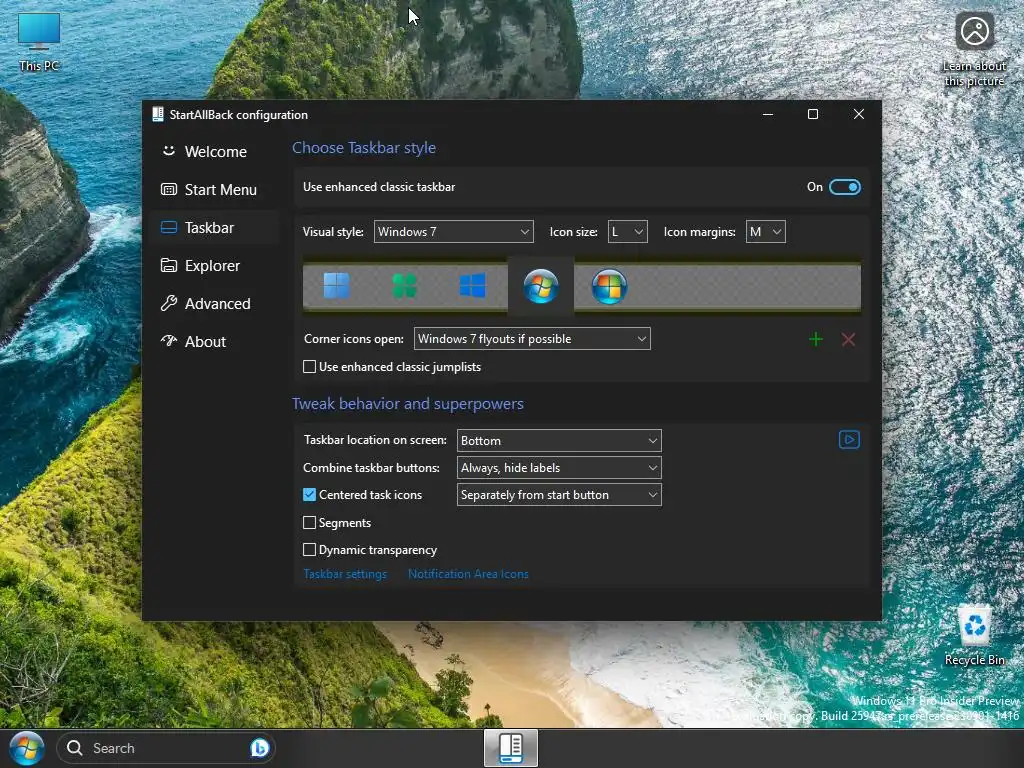Screen dimensions: 1024x768
Task: Close the StartAllBack configuration window
Action: tap(859, 114)
